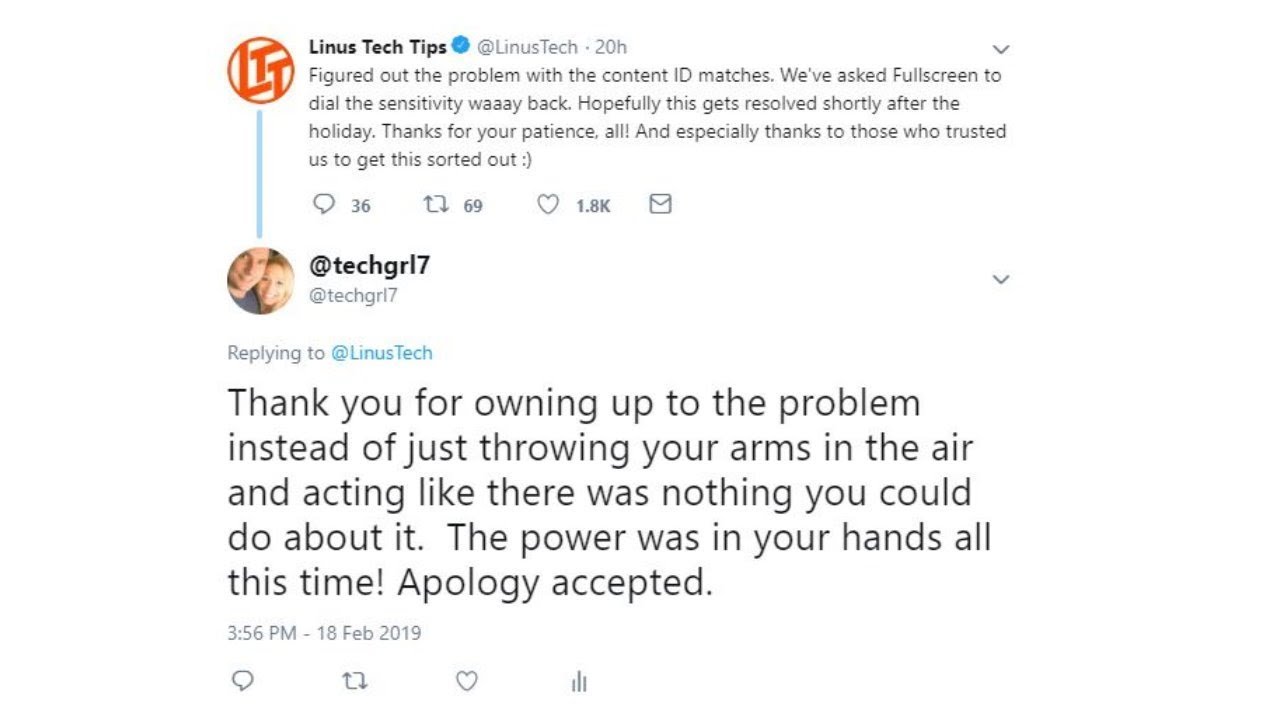
Task: Like the techgrl7 reply tweet
Action: (467, 681)
